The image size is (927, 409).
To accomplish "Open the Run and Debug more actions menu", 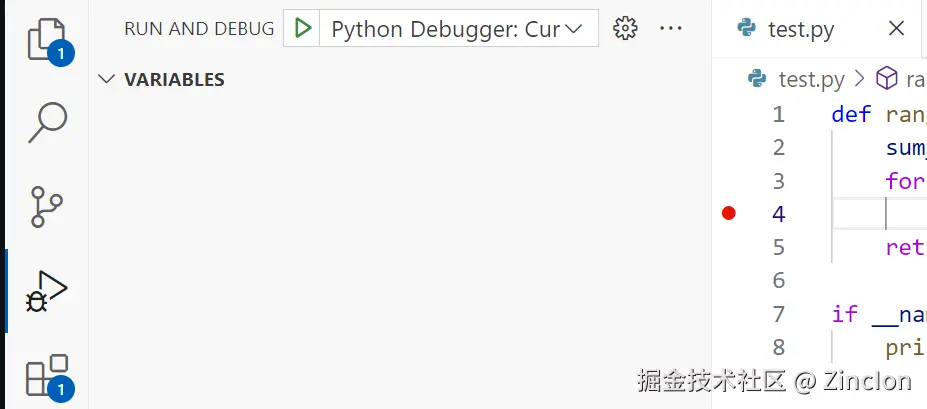I will click(671, 29).
